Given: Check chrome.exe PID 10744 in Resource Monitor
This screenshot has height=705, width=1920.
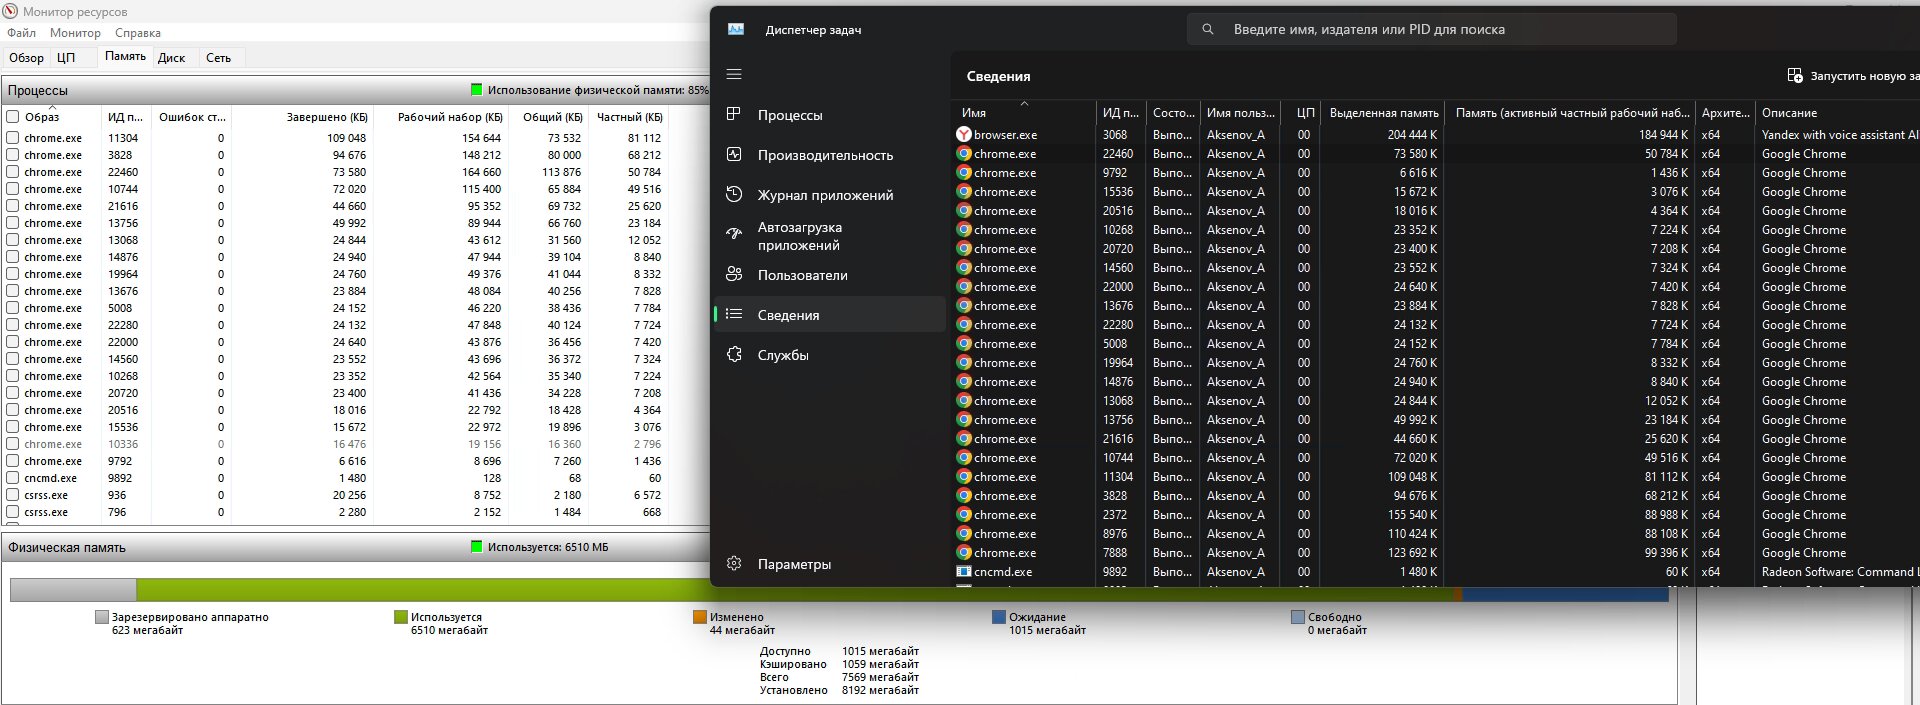Looking at the screenshot, I should click(x=13, y=189).
